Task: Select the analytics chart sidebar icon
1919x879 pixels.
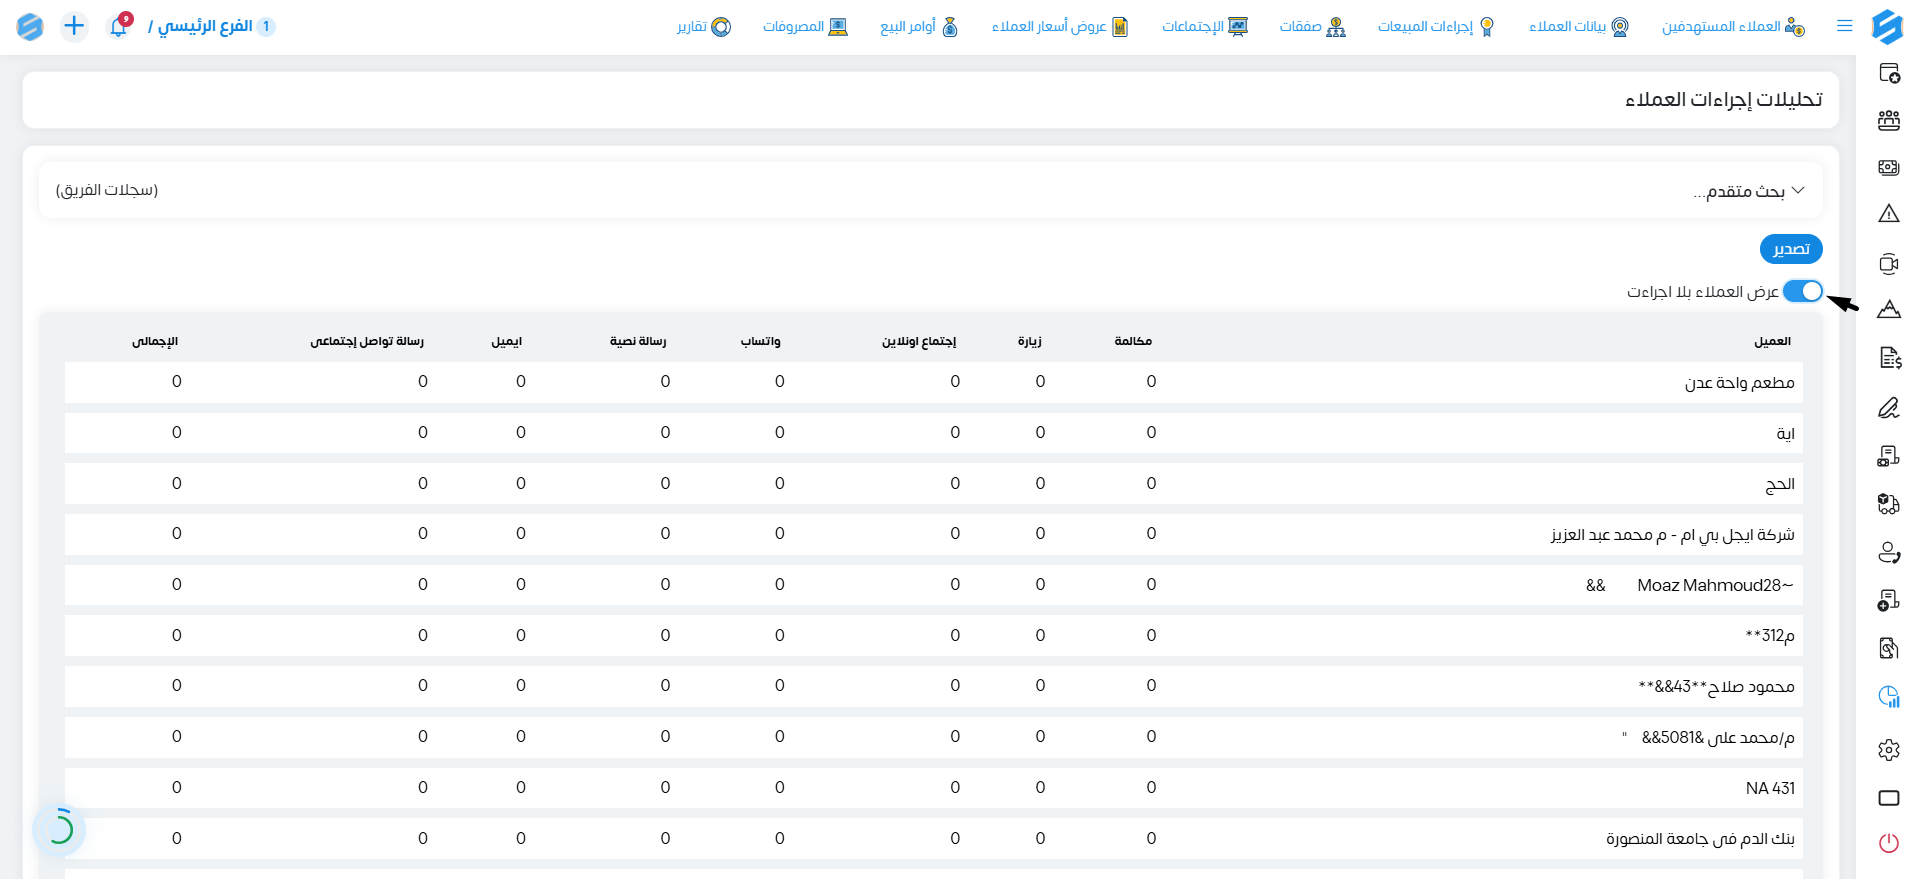Action: tap(1889, 697)
